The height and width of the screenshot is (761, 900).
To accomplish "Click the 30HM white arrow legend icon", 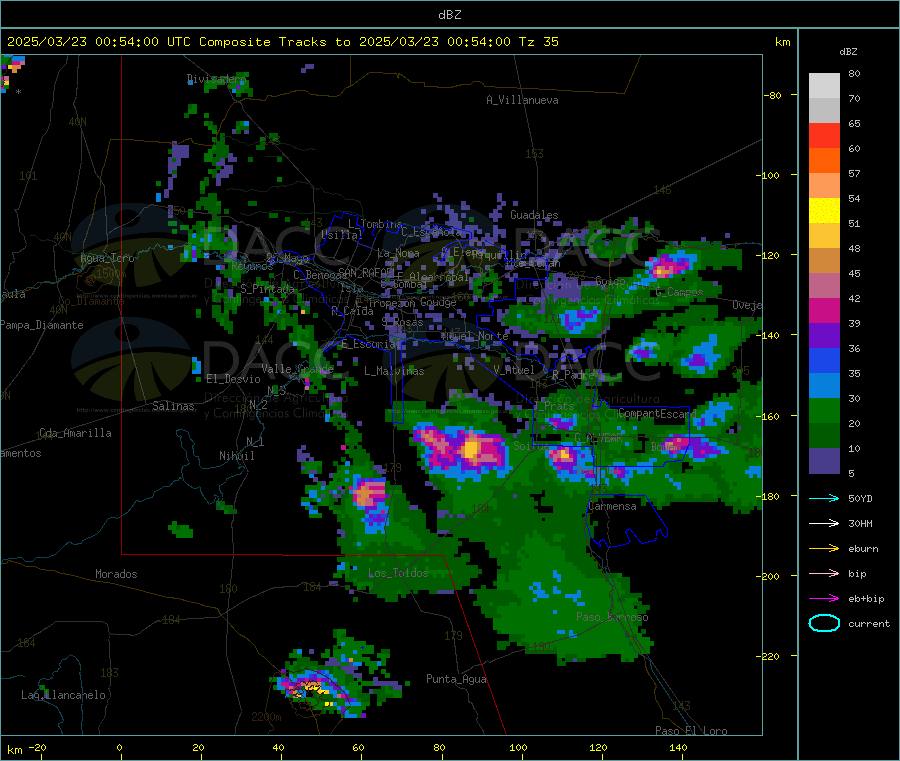I will click(x=824, y=523).
